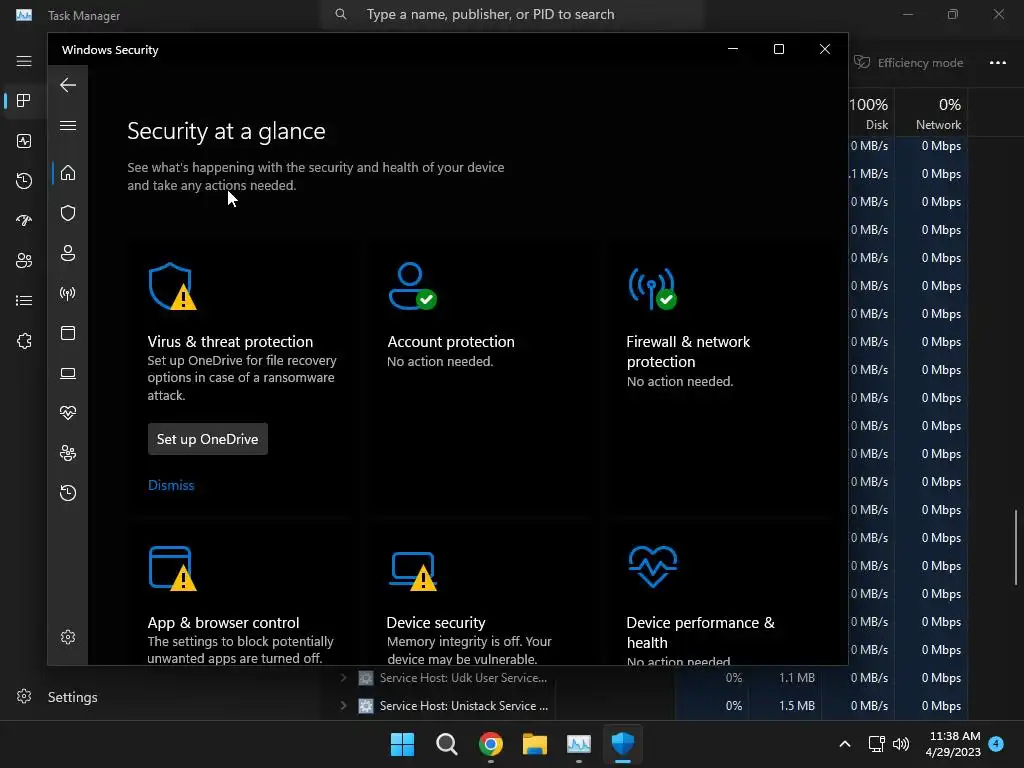Switch to Task Manager taskbar icon
This screenshot has width=1024, height=768.
tap(579, 744)
